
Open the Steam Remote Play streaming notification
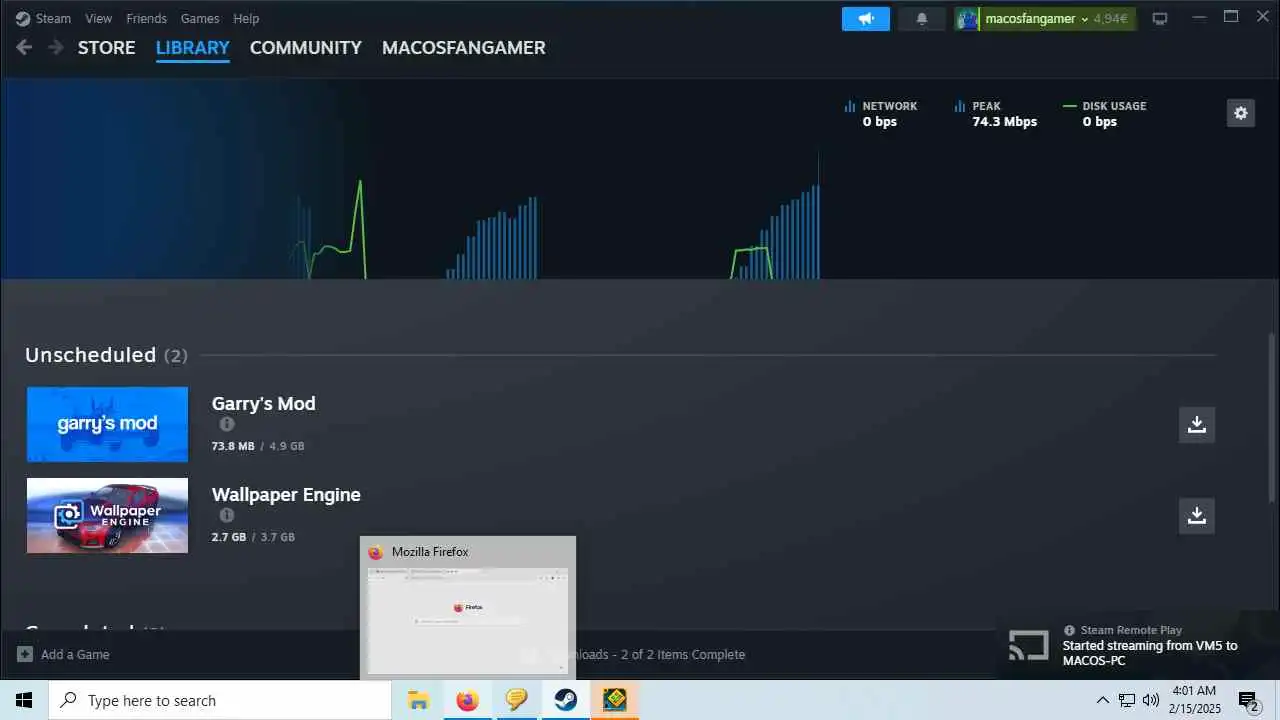point(1140,646)
